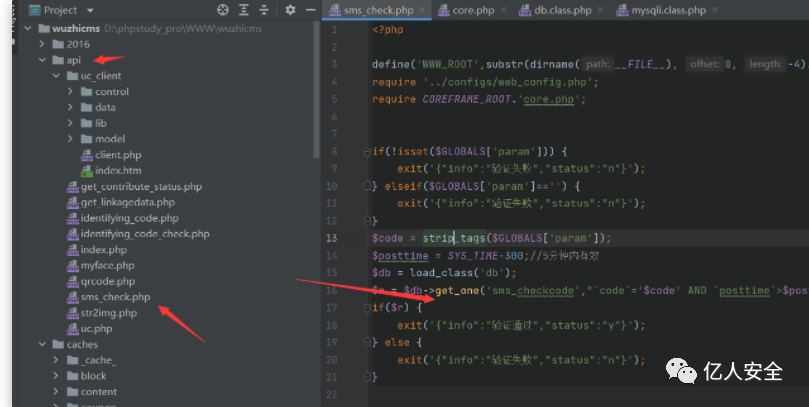
Task: Open myface.php file
Action: [x=107, y=265]
